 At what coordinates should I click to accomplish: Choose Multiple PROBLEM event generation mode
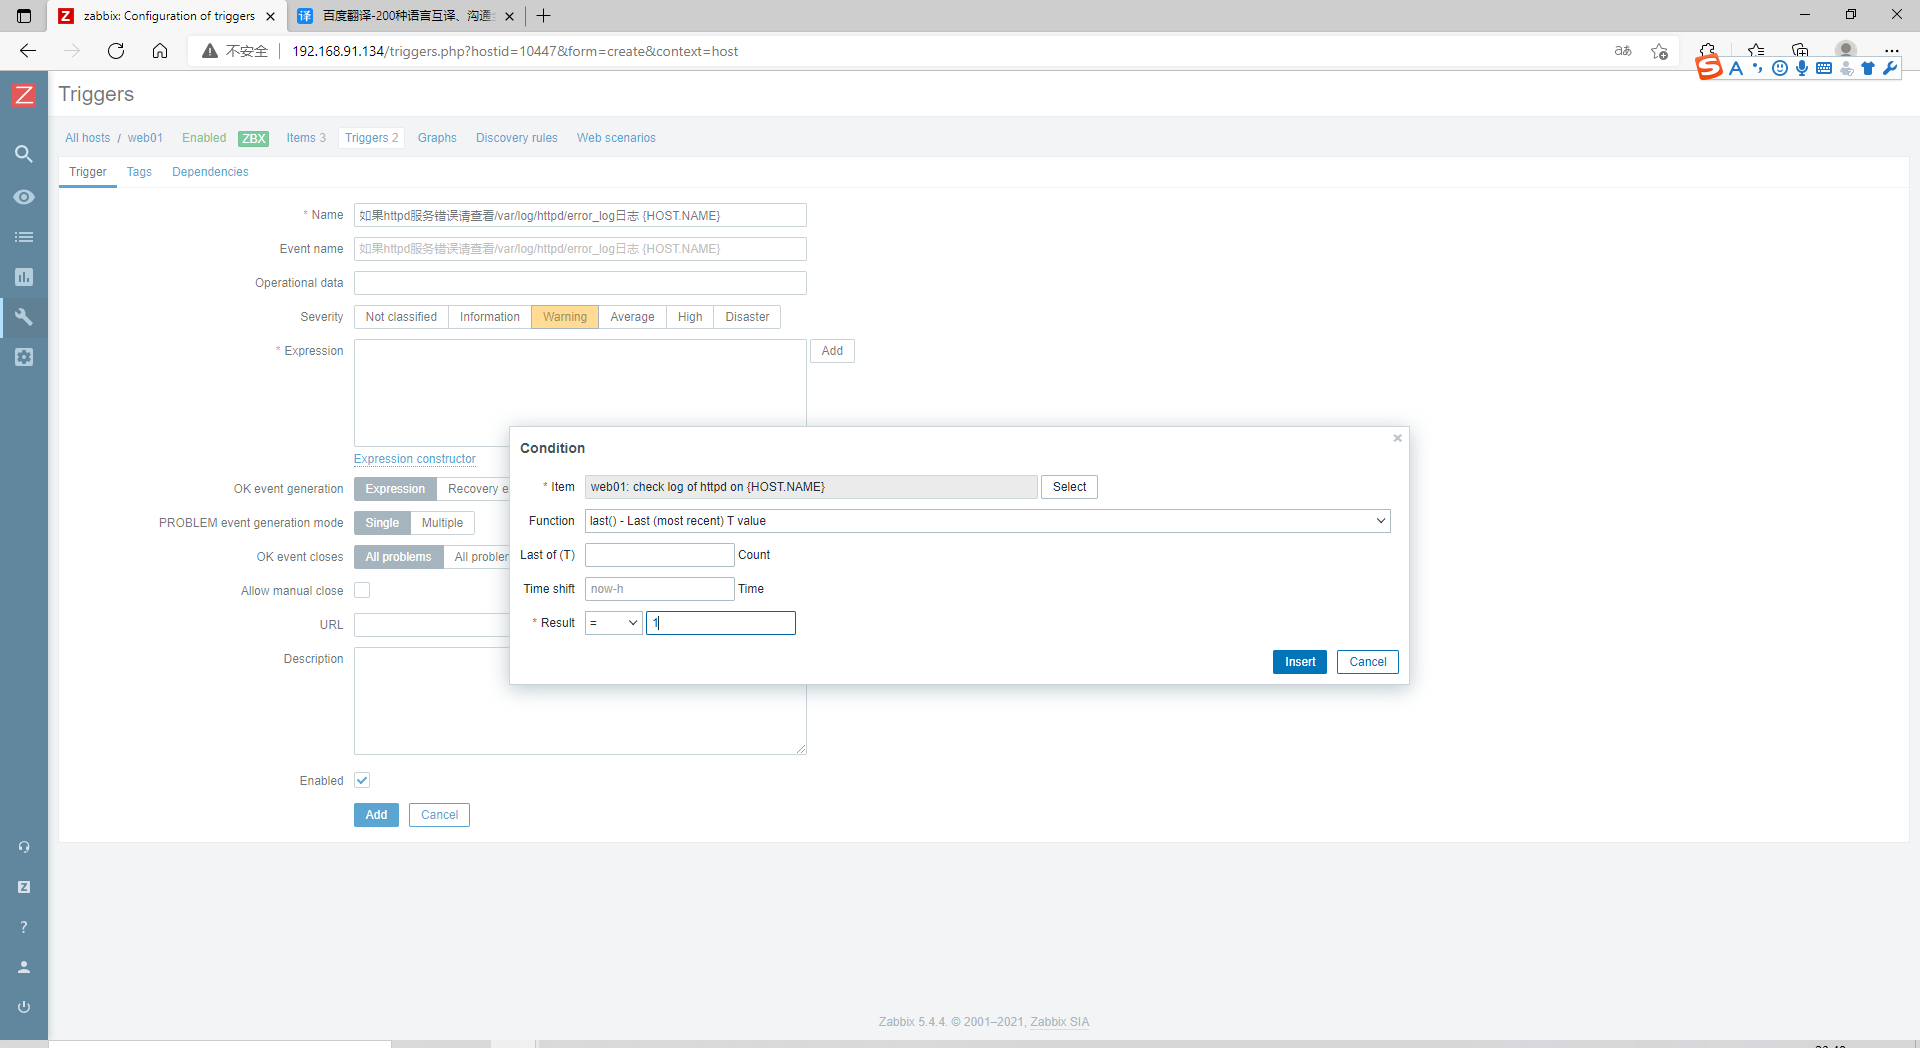pos(442,523)
